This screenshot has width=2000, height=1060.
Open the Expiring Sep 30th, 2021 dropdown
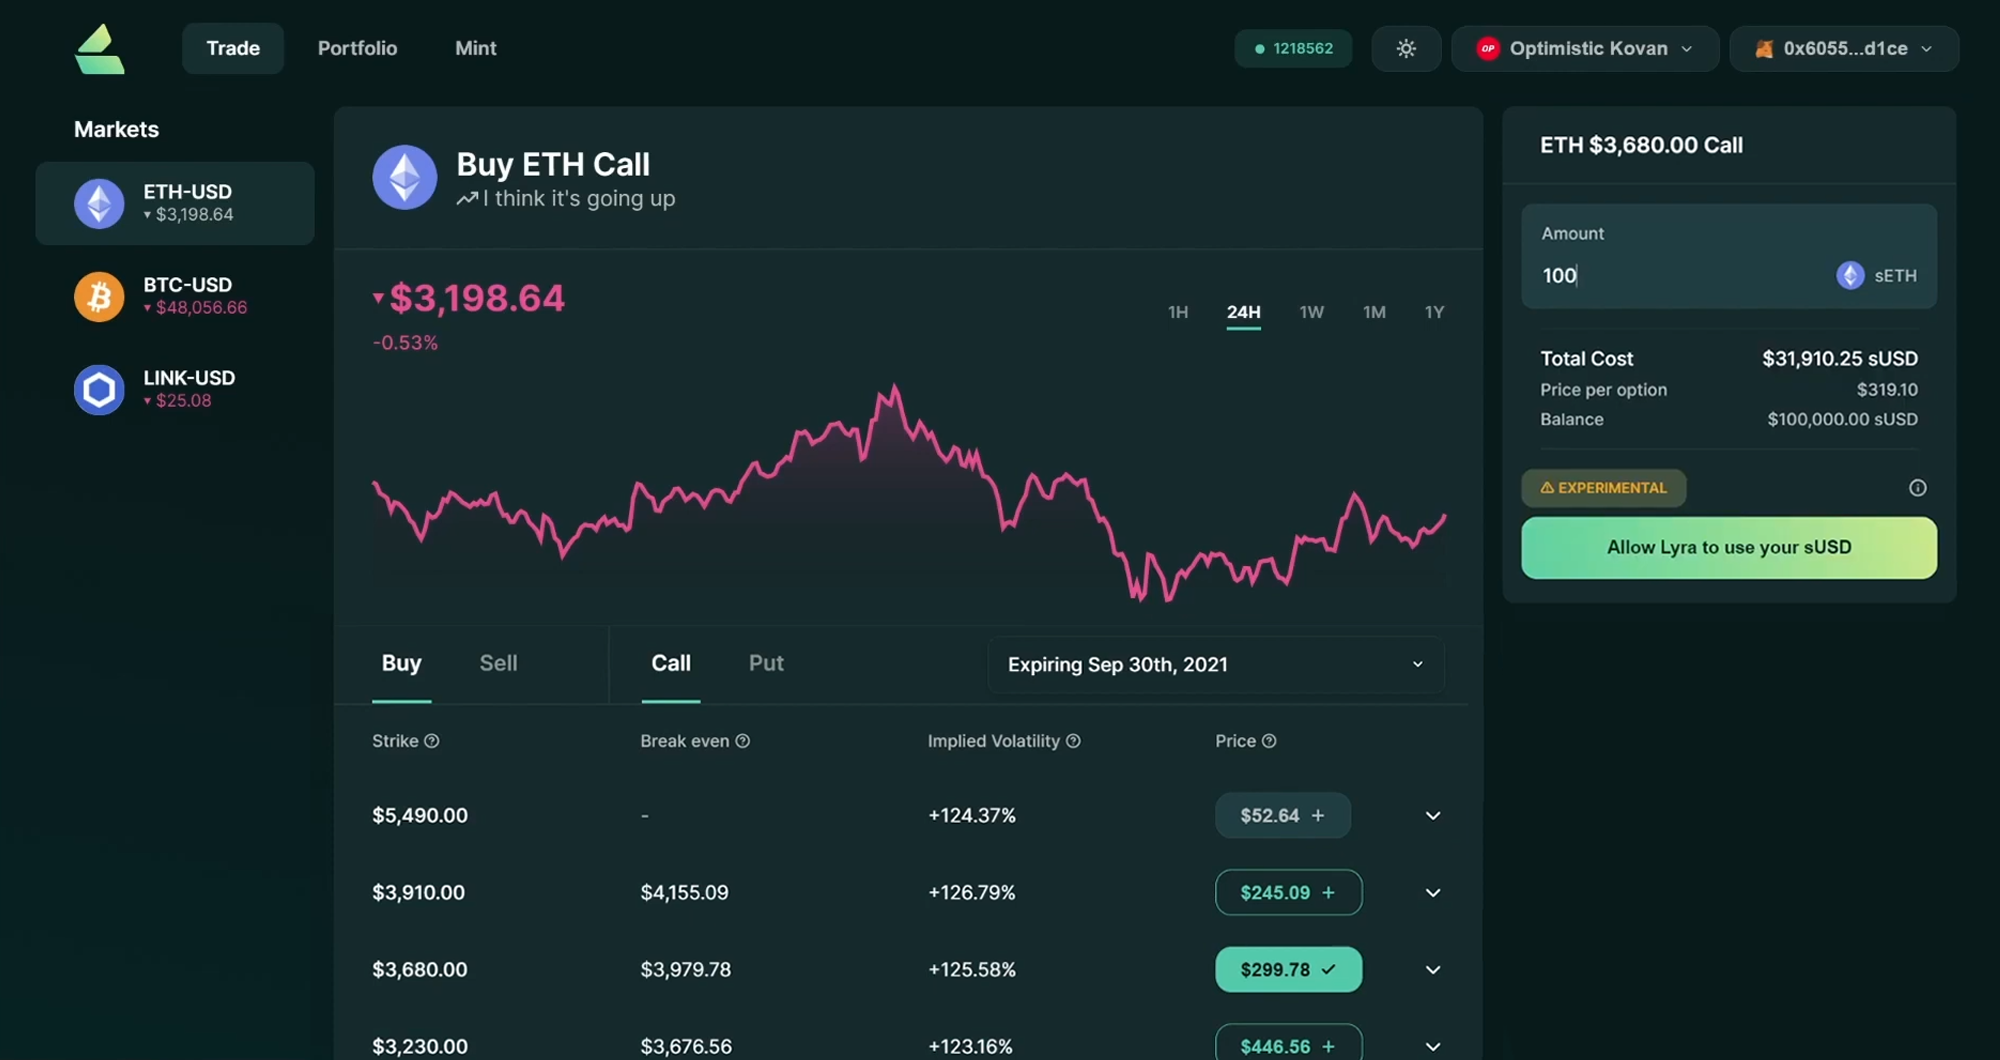tap(1214, 664)
